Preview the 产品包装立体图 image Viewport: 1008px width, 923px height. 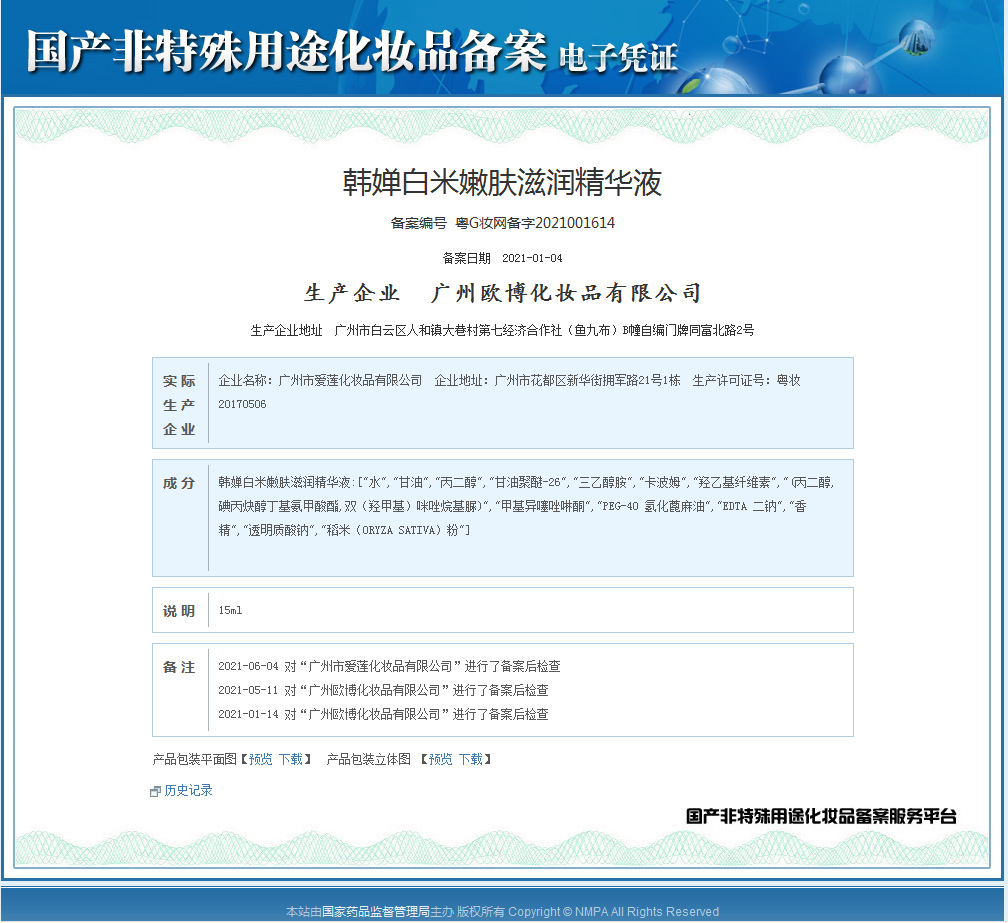click(x=440, y=759)
